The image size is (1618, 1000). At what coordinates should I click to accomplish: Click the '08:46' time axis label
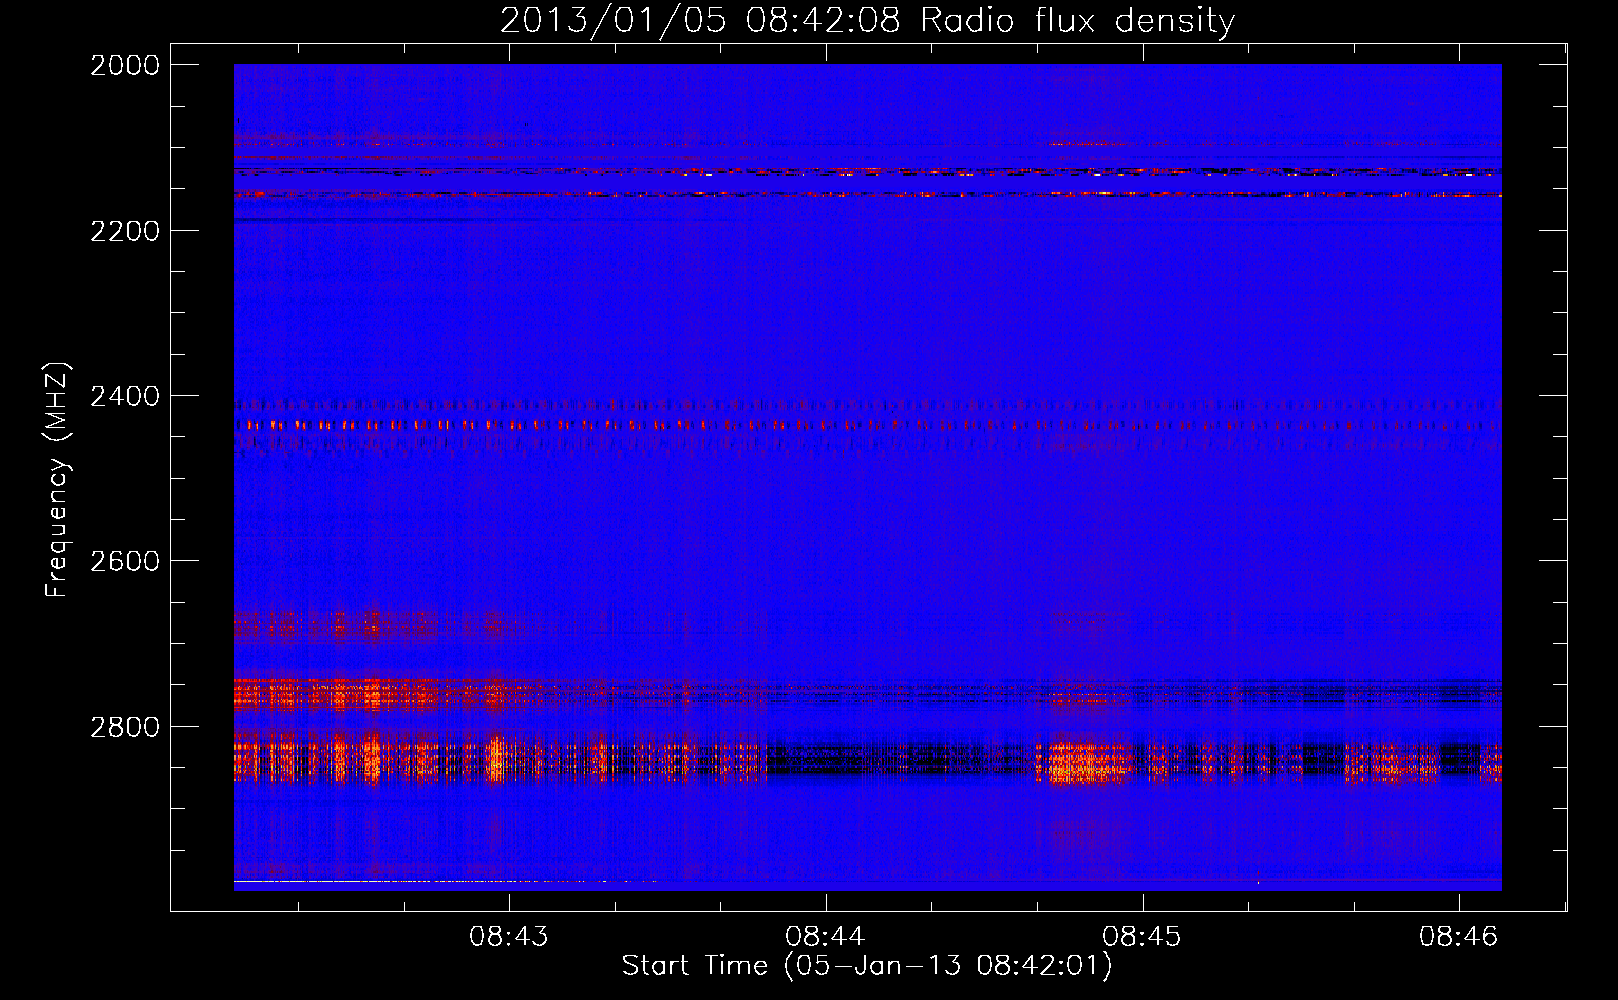(1458, 936)
